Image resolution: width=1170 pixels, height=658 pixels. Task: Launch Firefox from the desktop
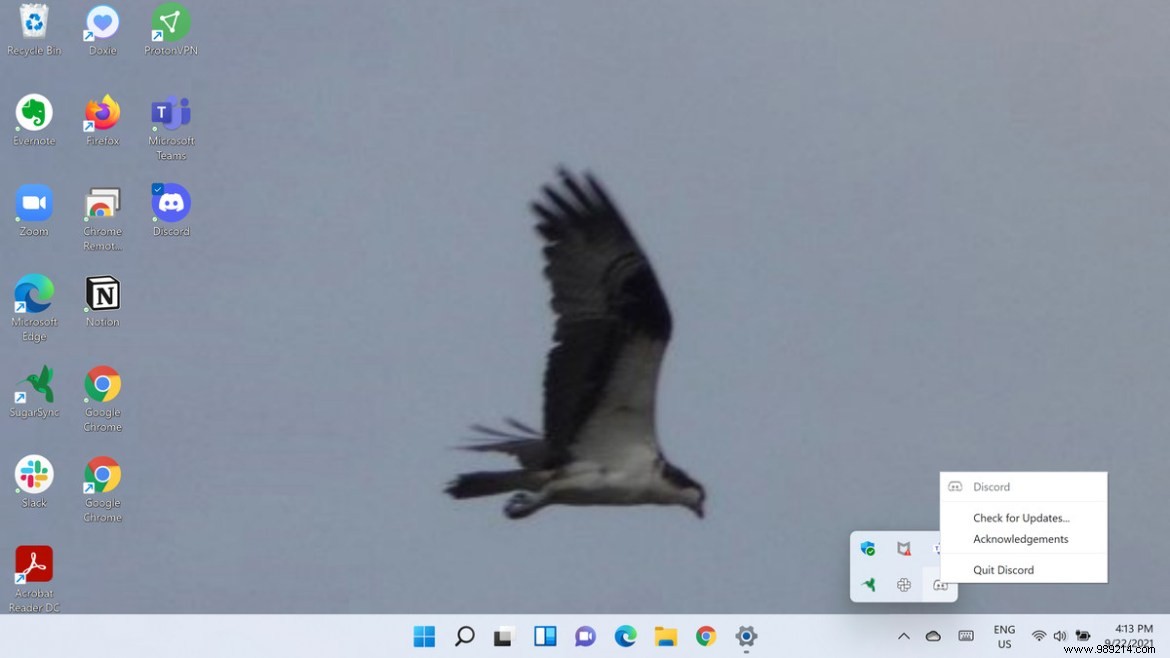tap(102, 110)
